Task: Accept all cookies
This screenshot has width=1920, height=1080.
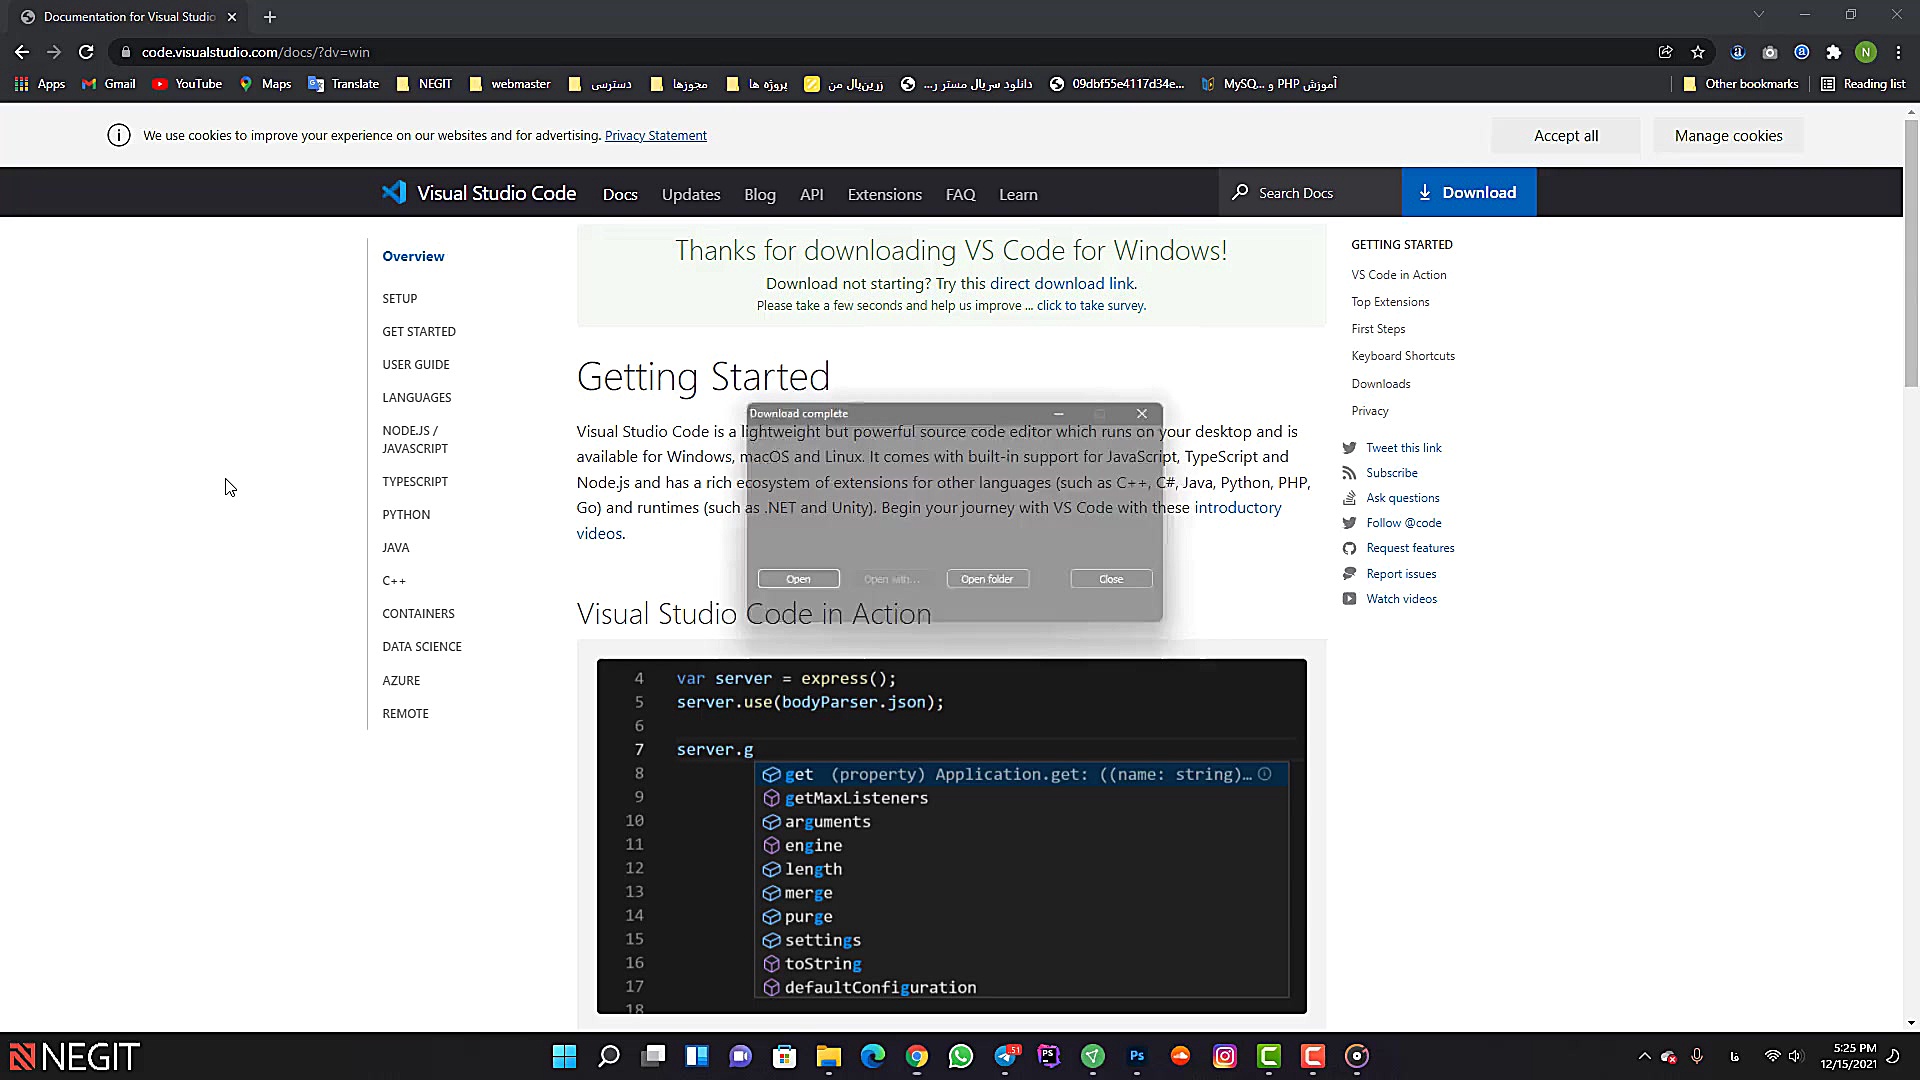Action: (x=1566, y=135)
